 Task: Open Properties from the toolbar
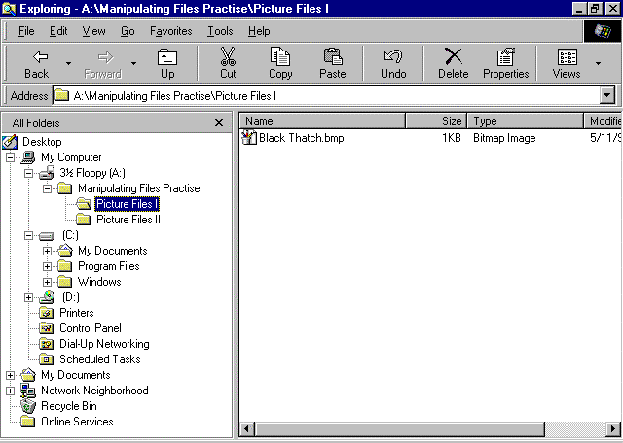click(506, 63)
